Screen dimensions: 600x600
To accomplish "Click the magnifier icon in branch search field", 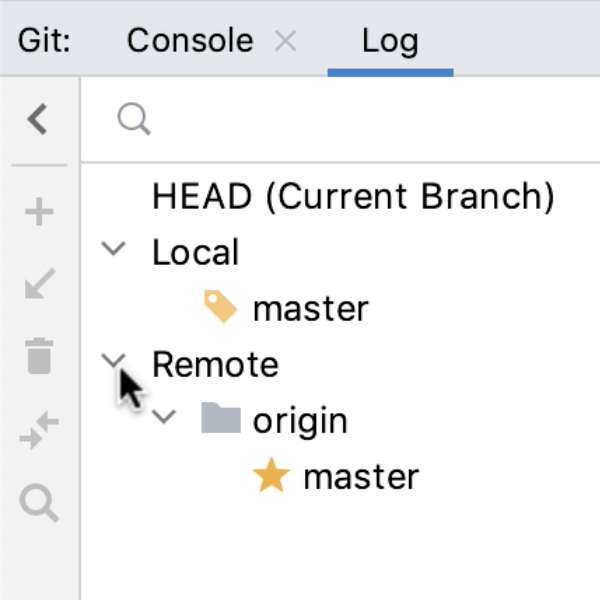I will click(133, 121).
